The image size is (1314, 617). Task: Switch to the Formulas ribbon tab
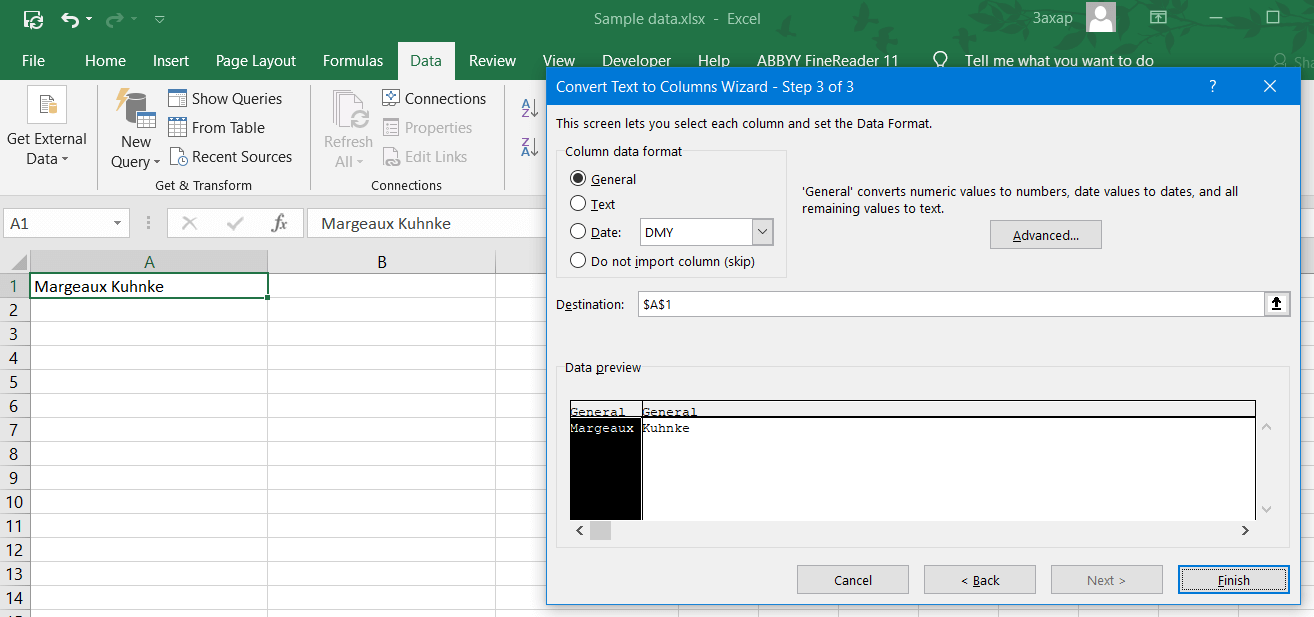(352, 61)
